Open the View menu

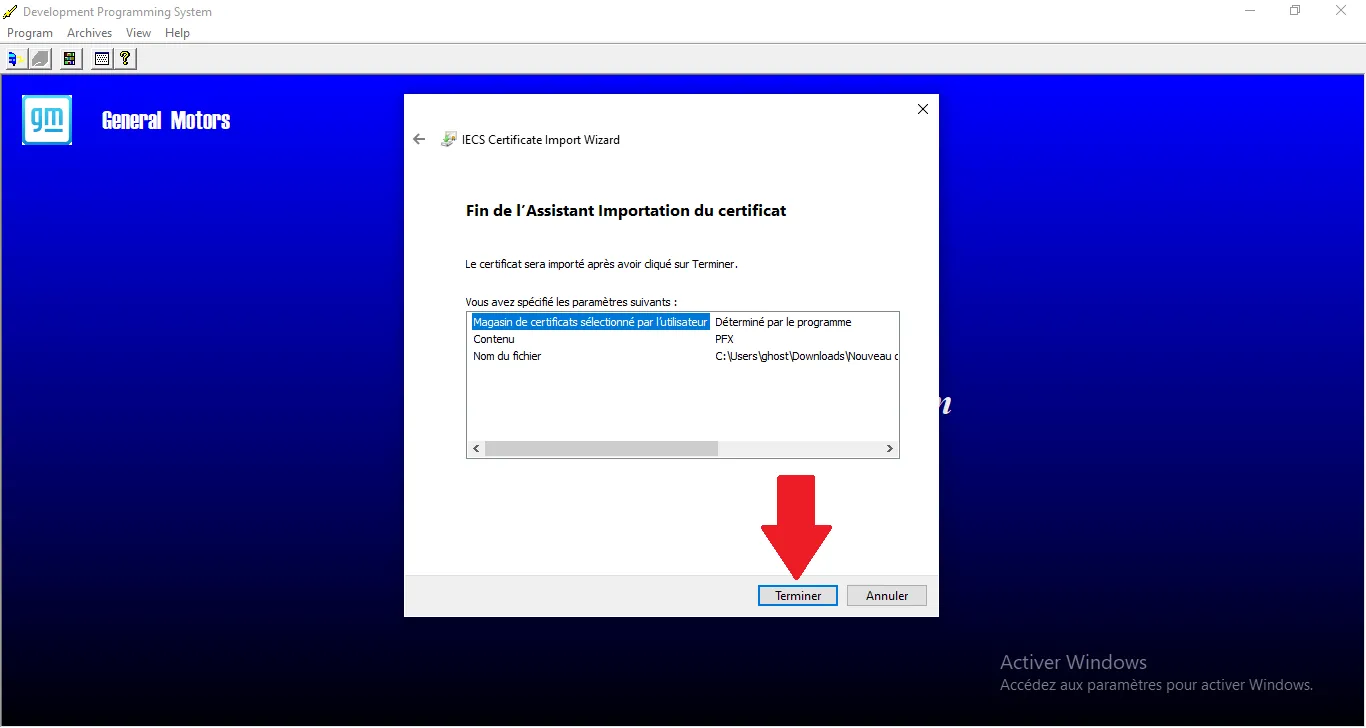click(138, 33)
